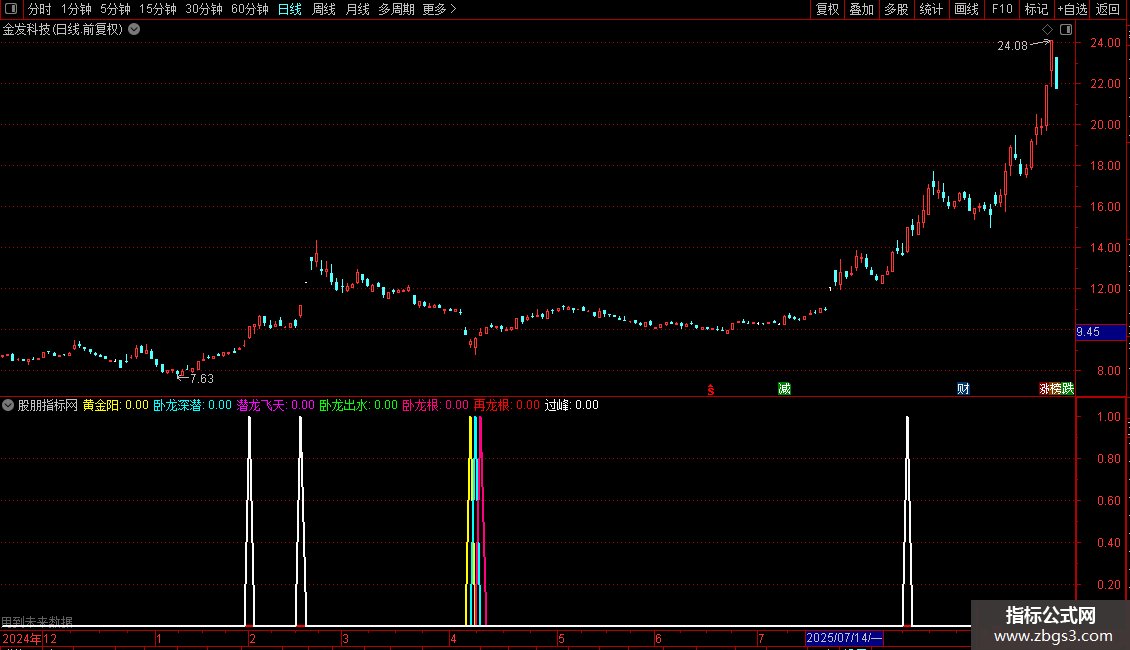Screen dimensions: 1130x650
Task: Click the diamond icon above price chart
Action: pyautogui.click(x=1048, y=30)
